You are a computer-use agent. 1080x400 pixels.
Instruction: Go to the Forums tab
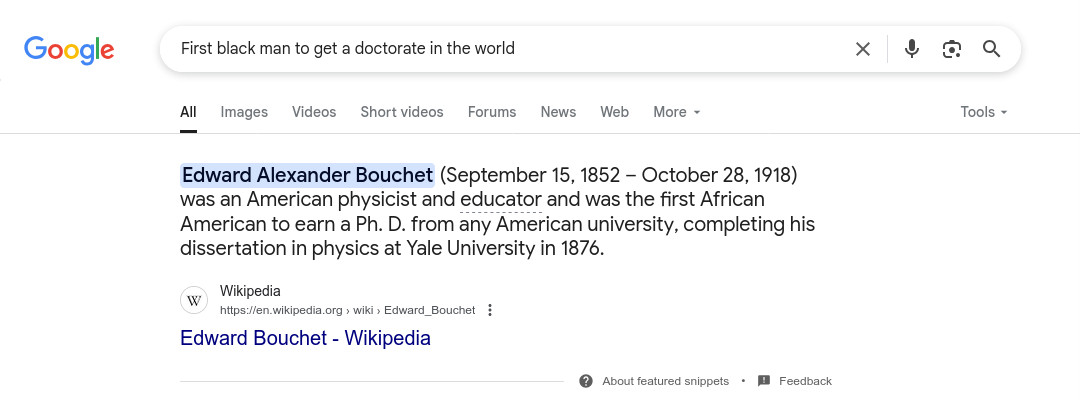492,112
